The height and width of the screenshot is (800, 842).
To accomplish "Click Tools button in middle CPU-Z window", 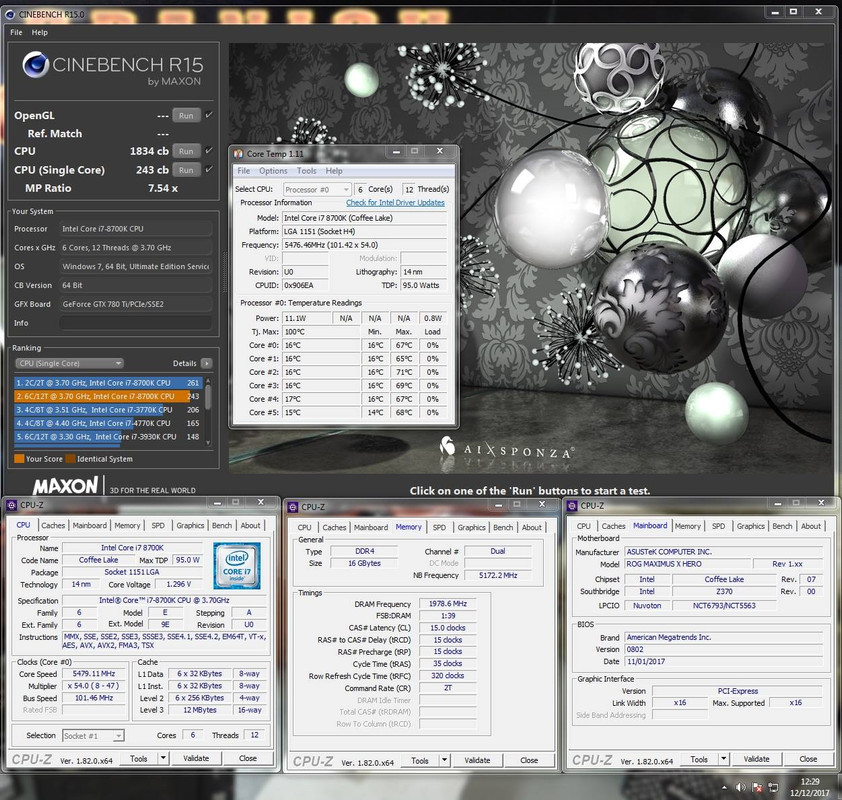I will pyautogui.click(x=420, y=761).
